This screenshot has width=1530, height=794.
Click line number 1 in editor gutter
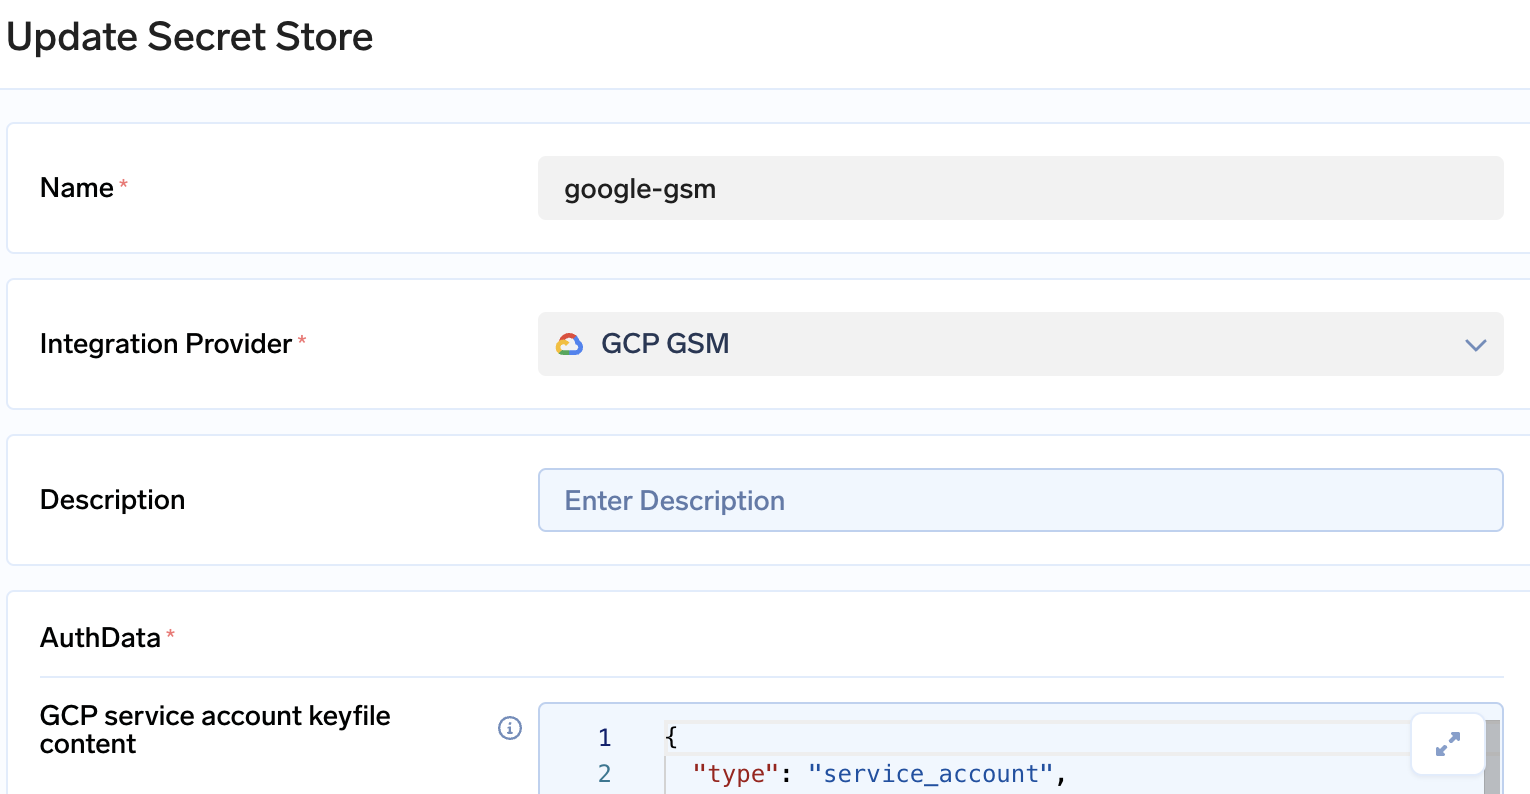point(604,738)
